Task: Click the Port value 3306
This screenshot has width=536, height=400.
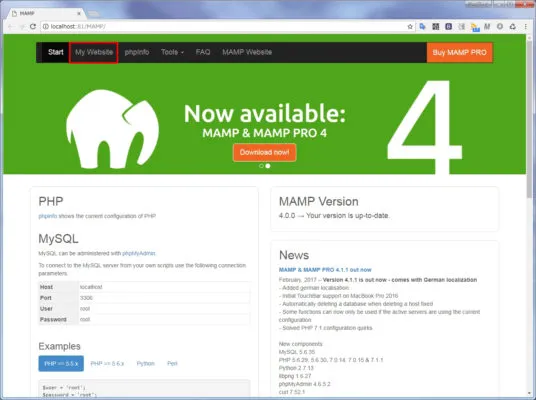Action: [x=86, y=298]
